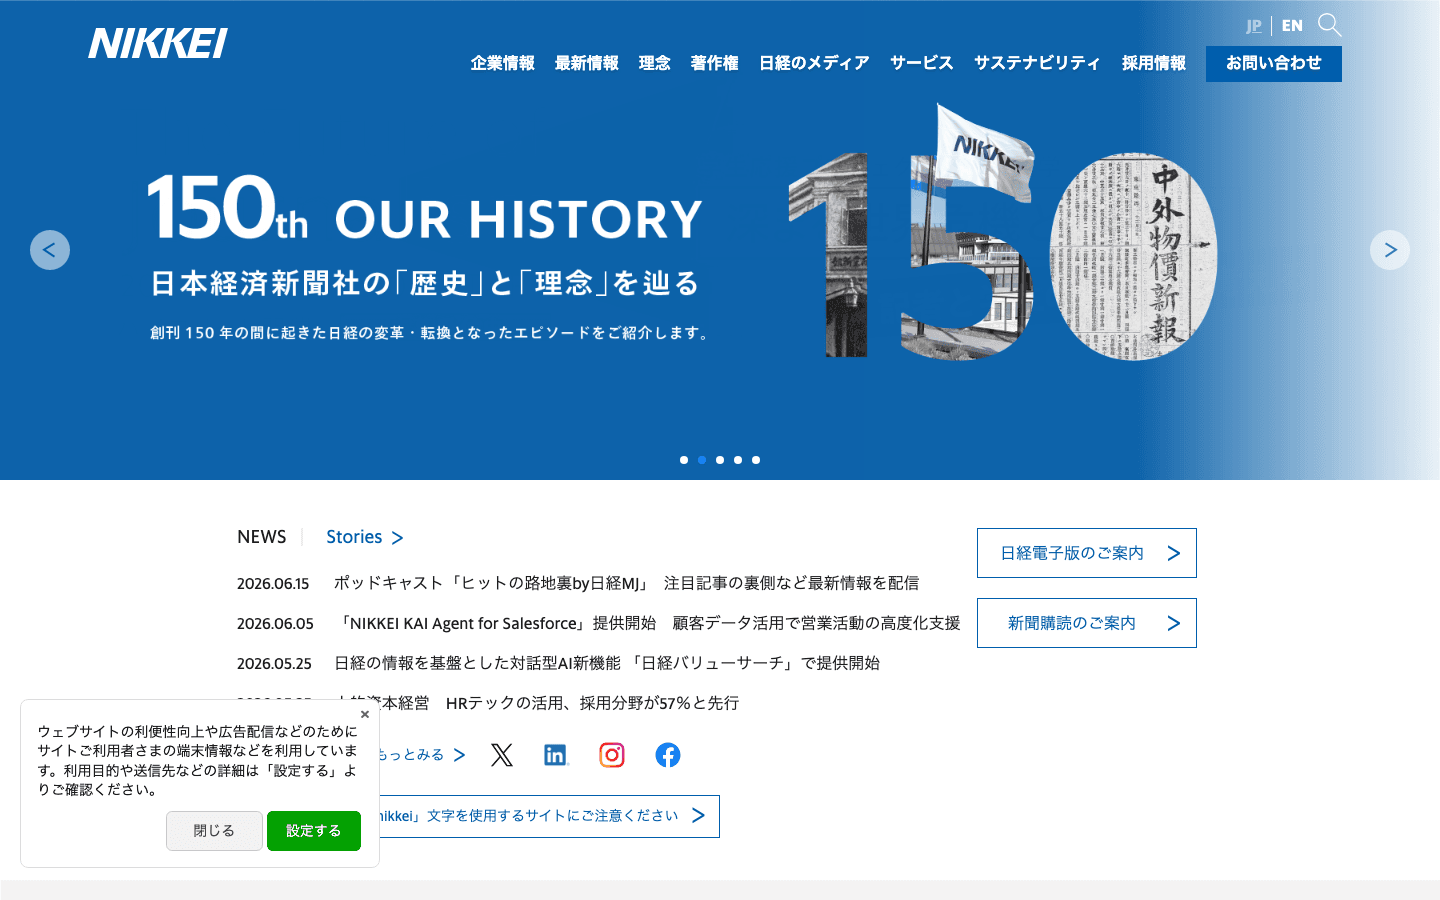Go to previous carousel slide
1440x900 pixels.
click(50, 250)
